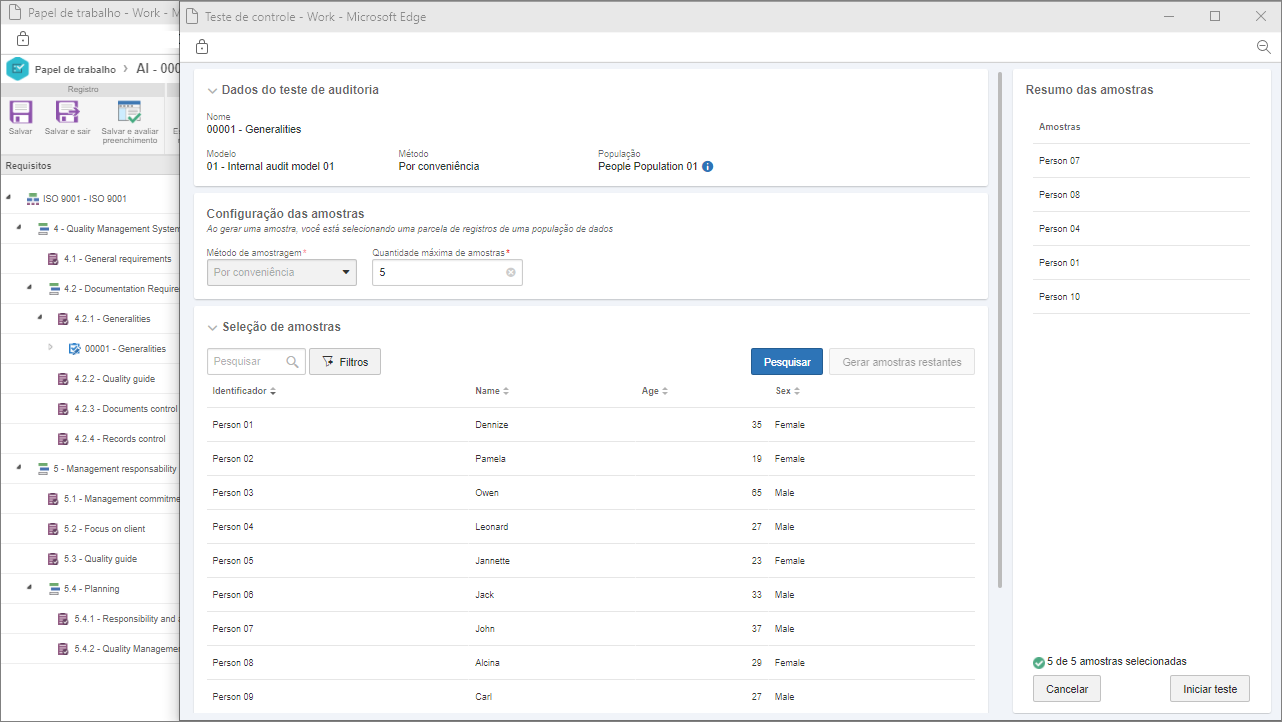The width and height of the screenshot is (1282, 722).
Task: Click Person 04 in Resumo das amostras
Action: (1141, 229)
